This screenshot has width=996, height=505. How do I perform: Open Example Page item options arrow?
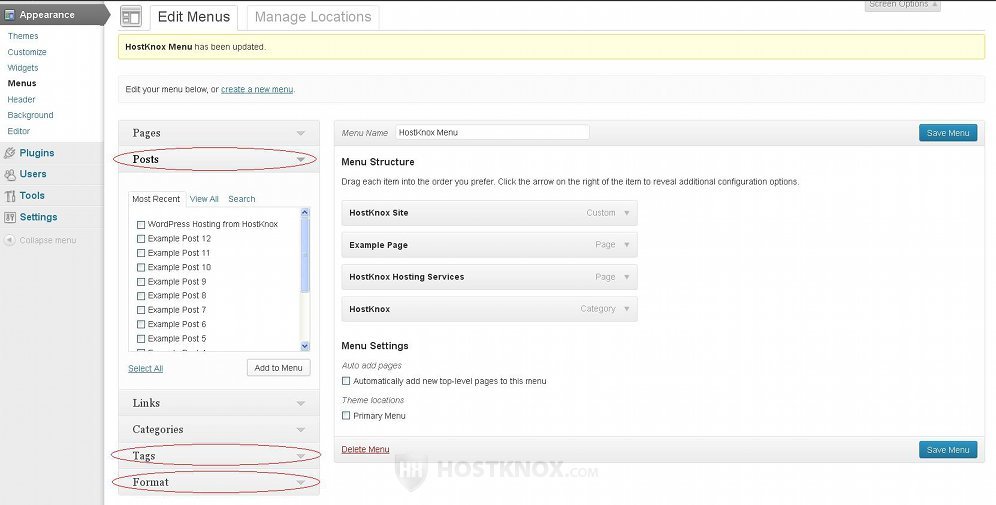point(626,245)
